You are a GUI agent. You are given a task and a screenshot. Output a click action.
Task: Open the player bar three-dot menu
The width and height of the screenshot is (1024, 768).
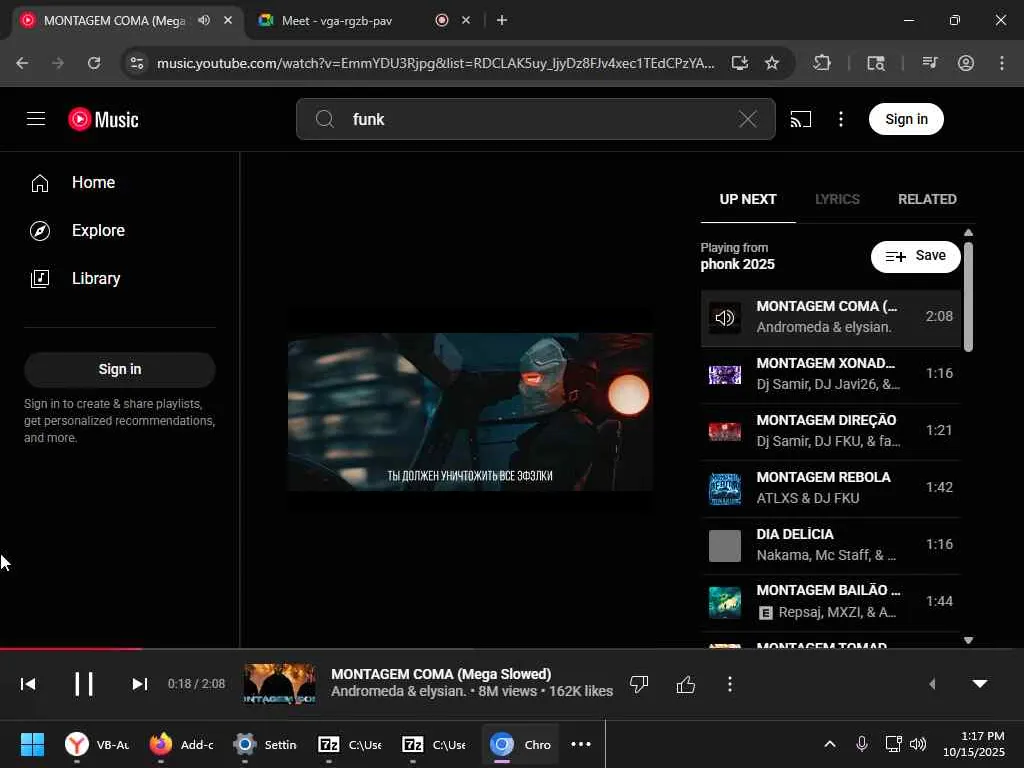[x=729, y=684]
